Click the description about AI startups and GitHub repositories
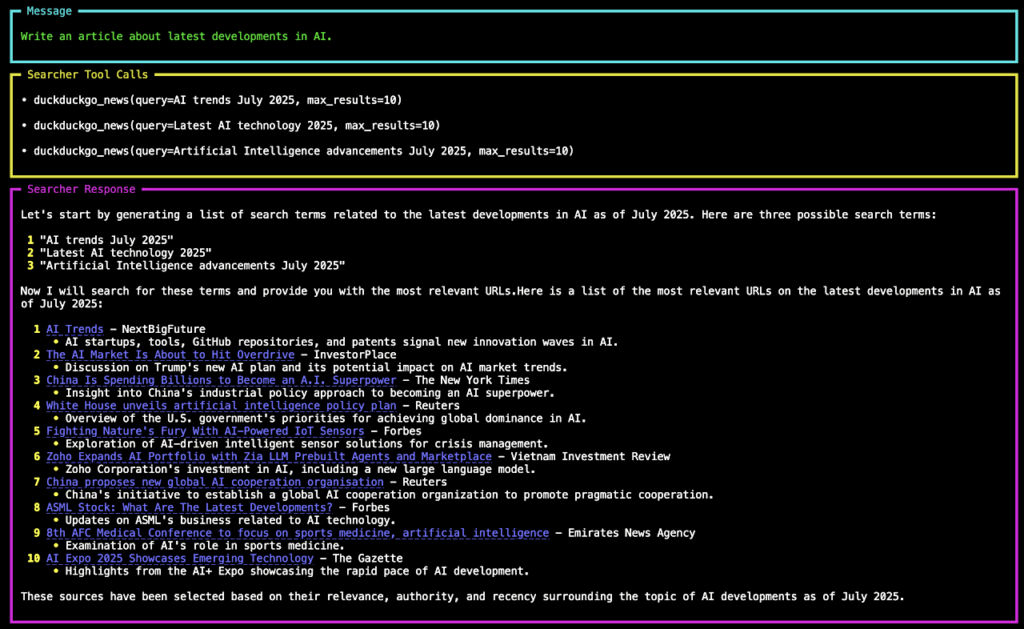 342,342
